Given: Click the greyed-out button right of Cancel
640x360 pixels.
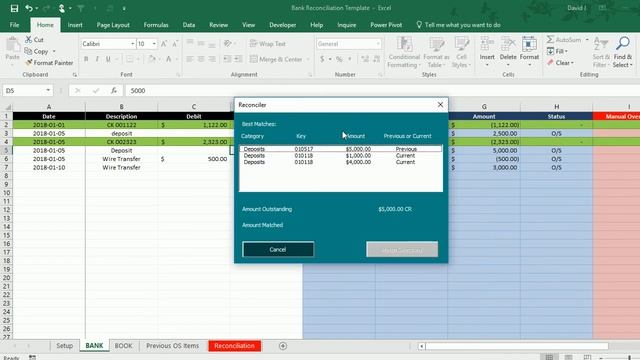Looking at the screenshot, I should [402, 249].
